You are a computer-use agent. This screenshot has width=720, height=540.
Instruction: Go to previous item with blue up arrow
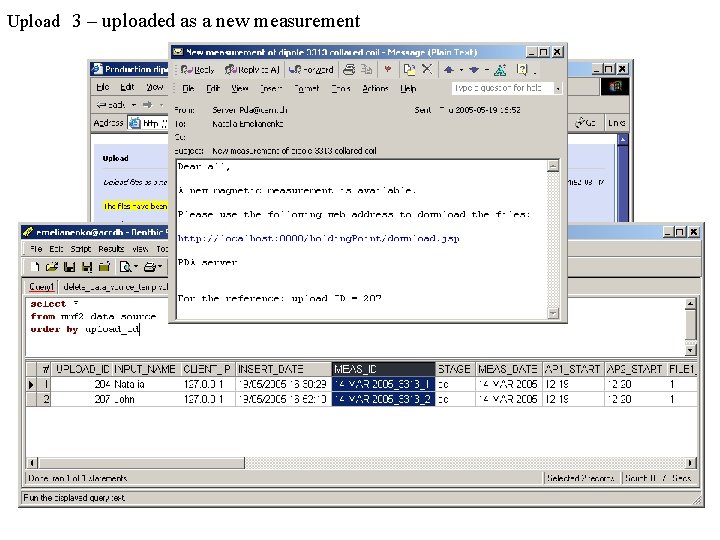(449, 70)
